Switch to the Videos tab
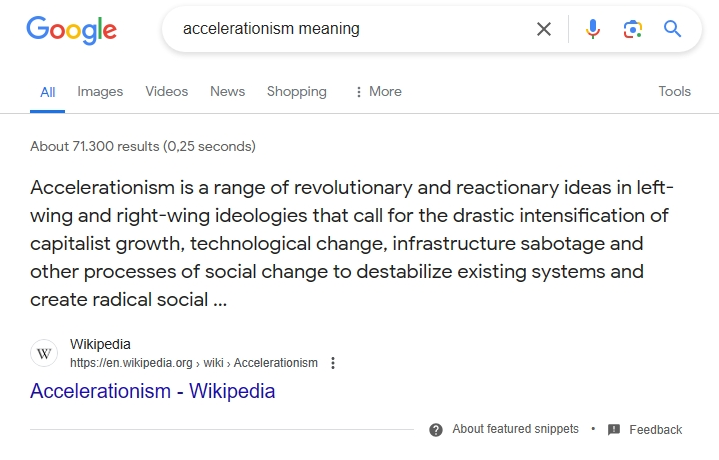This screenshot has height=460, width=719. point(166,91)
